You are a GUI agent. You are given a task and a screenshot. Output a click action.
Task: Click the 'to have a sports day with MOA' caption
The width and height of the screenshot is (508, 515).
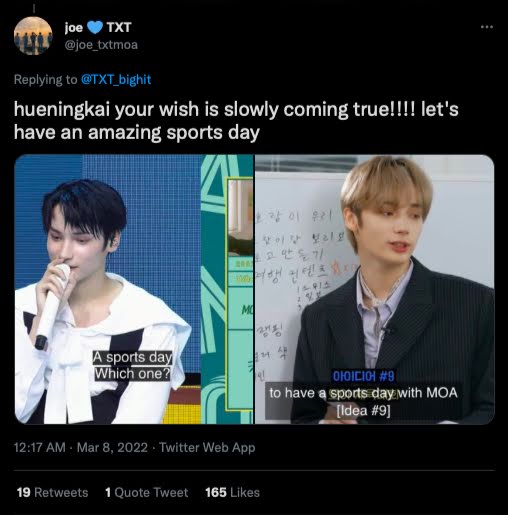tap(363, 393)
